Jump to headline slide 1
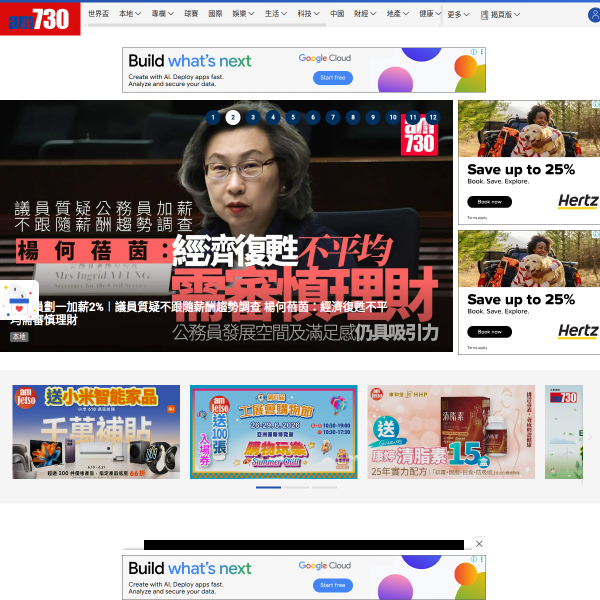The height and width of the screenshot is (600, 600). point(213,117)
